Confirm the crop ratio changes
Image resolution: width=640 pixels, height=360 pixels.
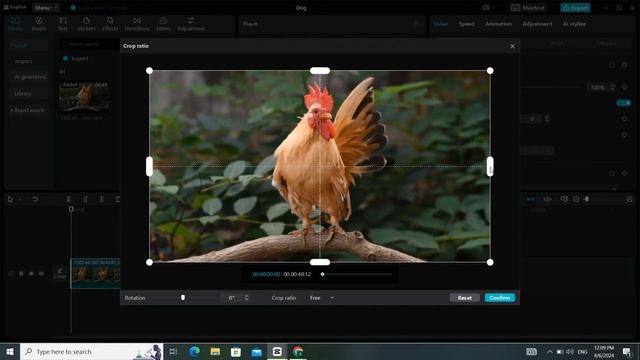(x=500, y=298)
